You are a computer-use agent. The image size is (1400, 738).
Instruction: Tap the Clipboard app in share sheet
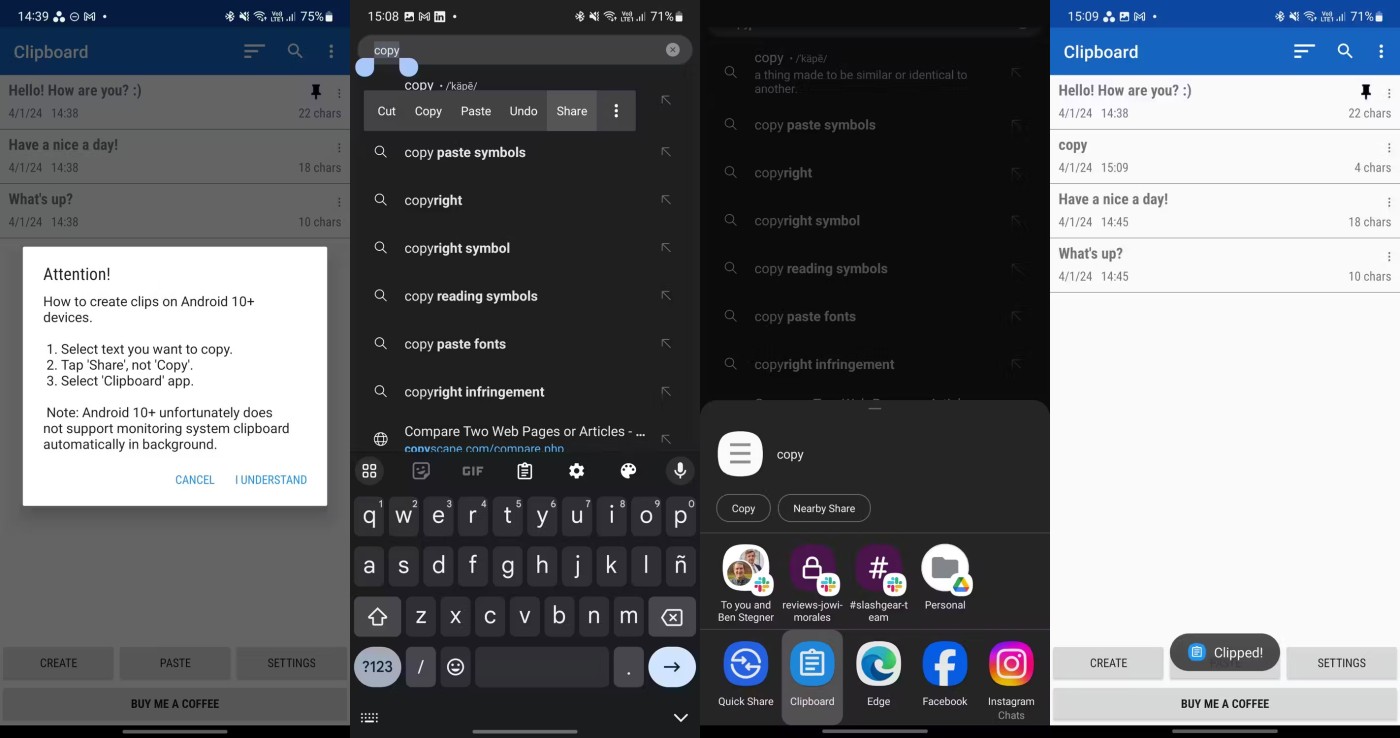pyautogui.click(x=811, y=674)
